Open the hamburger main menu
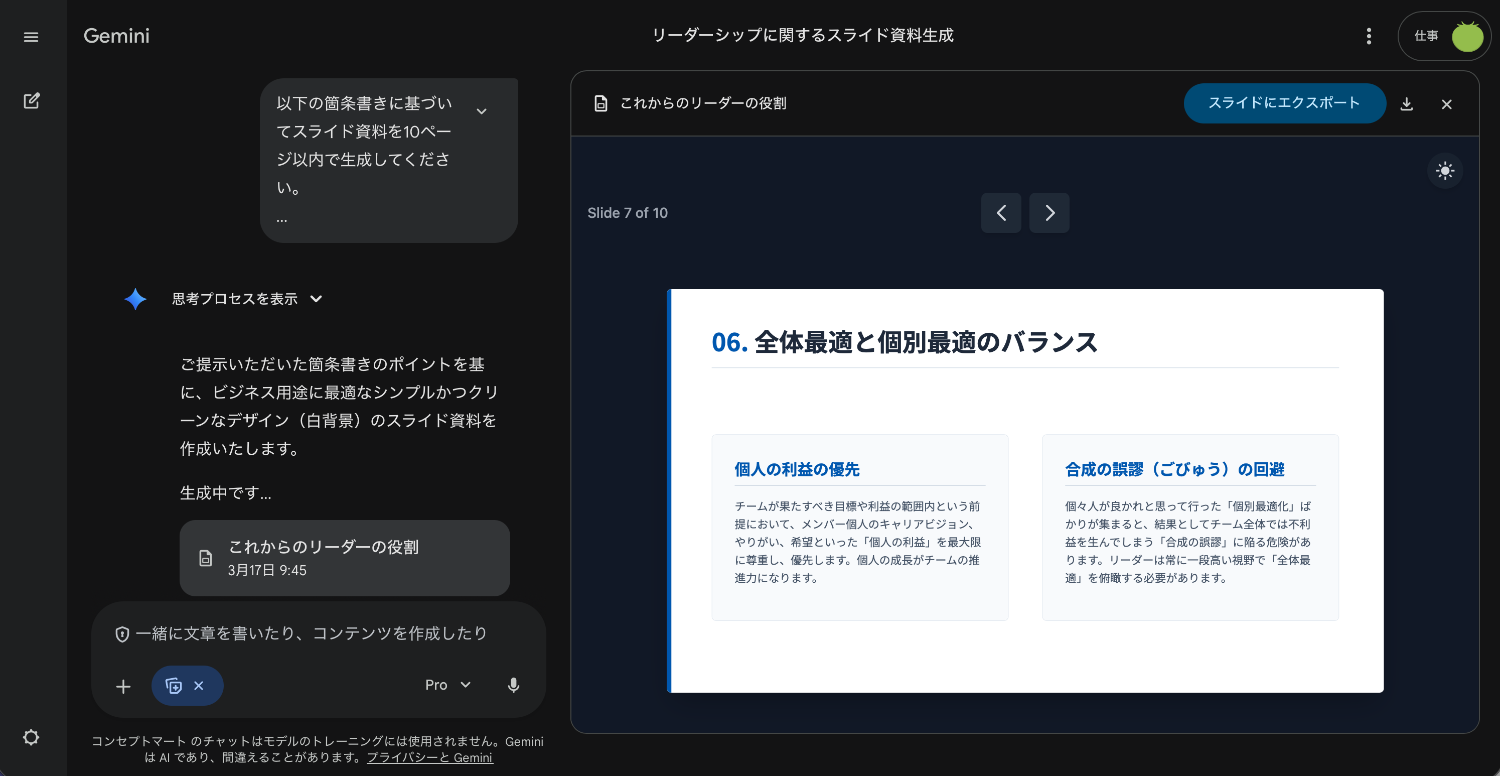Image resolution: width=1500 pixels, height=776 pixels. (x=31, y=37)
